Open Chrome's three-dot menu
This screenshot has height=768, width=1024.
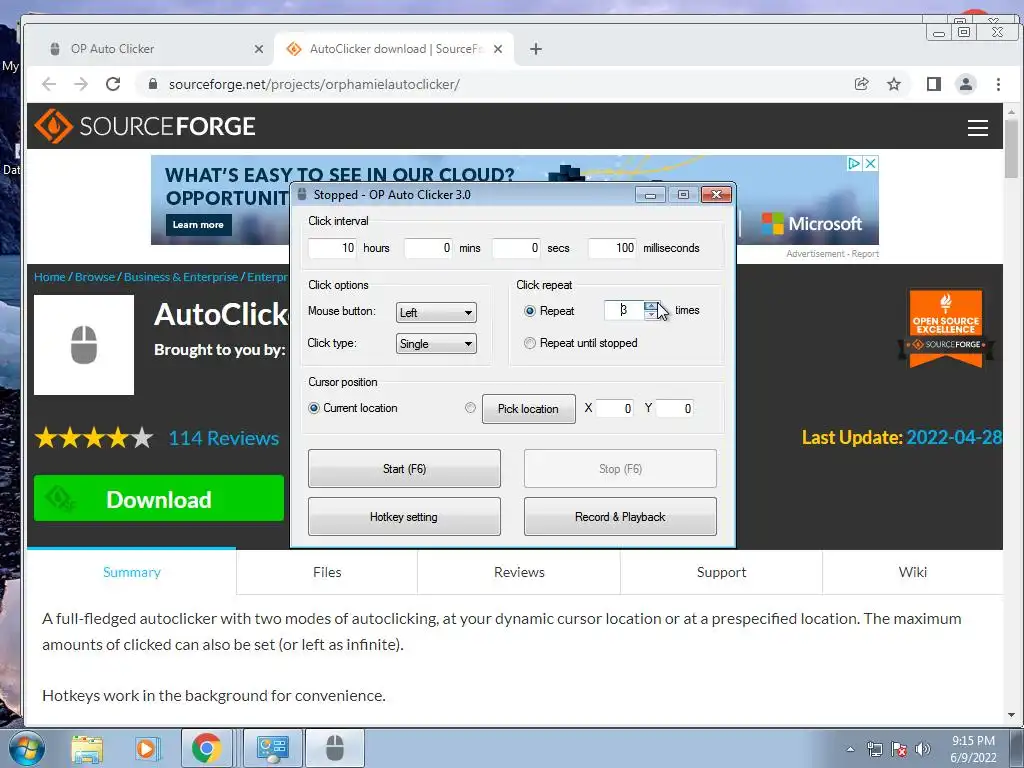point(998,84)
